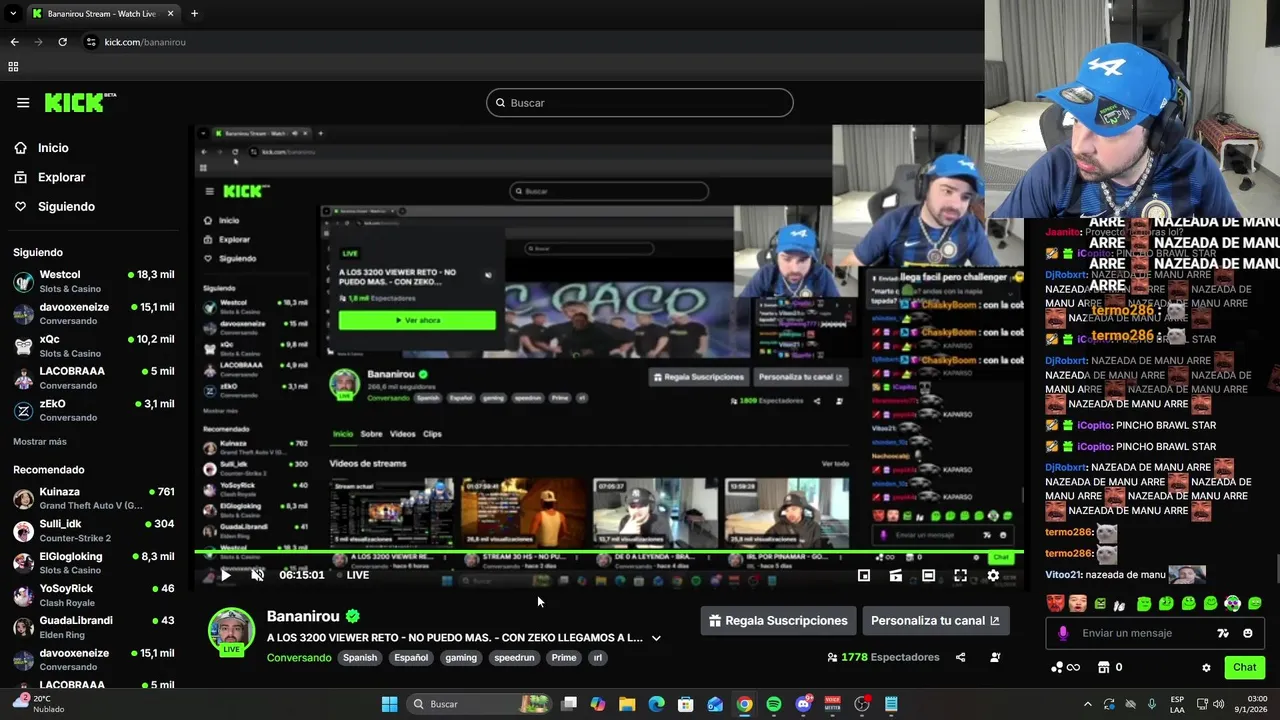Open Kuinaza recommended channel
The height and width of the screenshot is (720, 1280).
(x=94, y=498)
